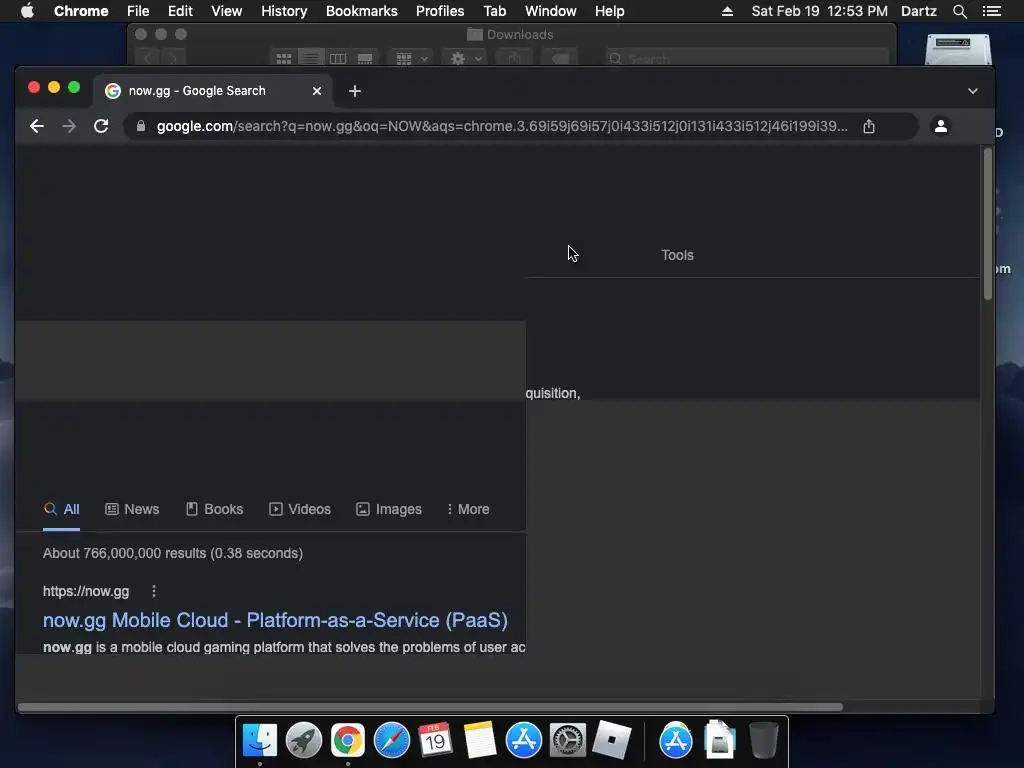The image size is (1024, 768).
Task: Expand the More search categories menu
Action: click(x=468, y=509)
